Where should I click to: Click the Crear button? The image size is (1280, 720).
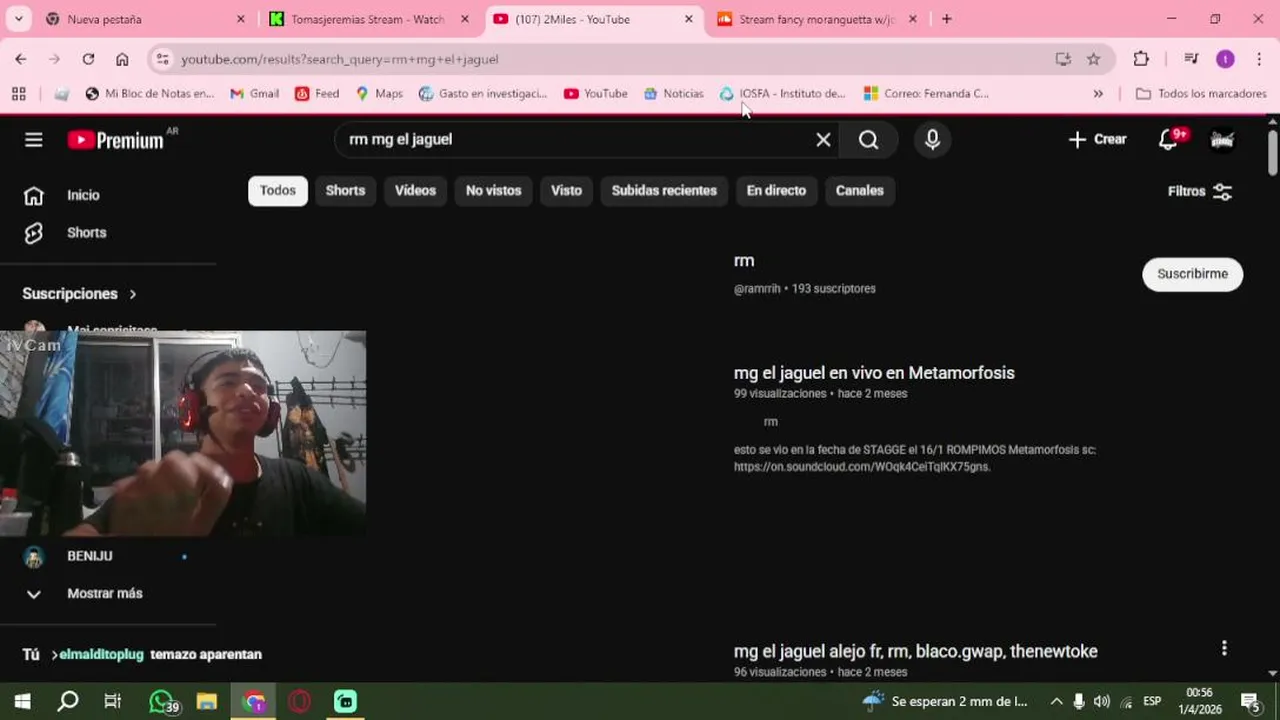point(1097,140)
